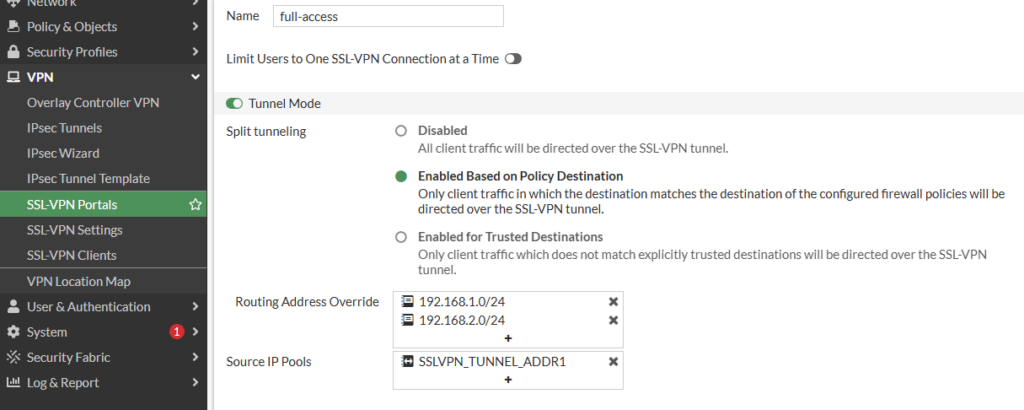
Task: Select the Disabled split tunneling option
Action: (401, 131)
